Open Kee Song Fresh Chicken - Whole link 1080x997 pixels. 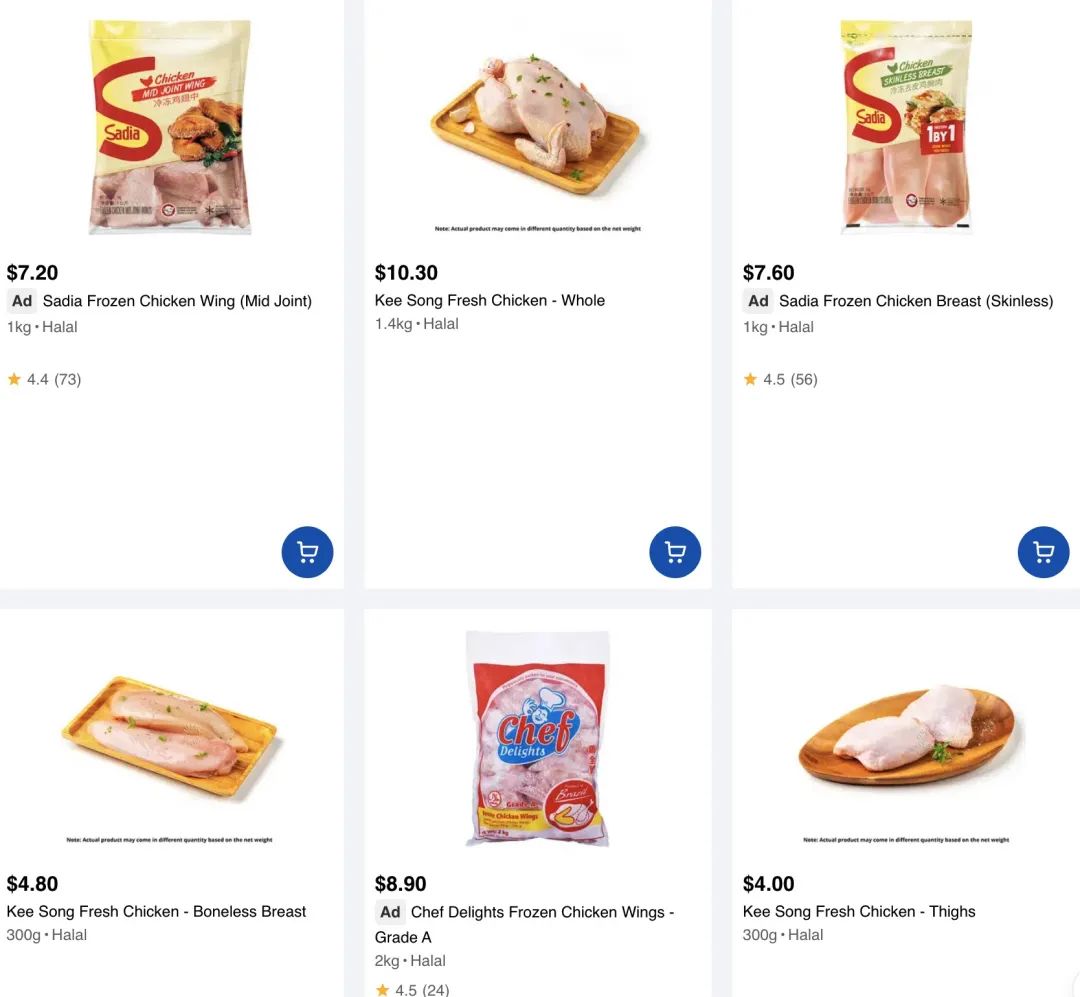[490, 300]
